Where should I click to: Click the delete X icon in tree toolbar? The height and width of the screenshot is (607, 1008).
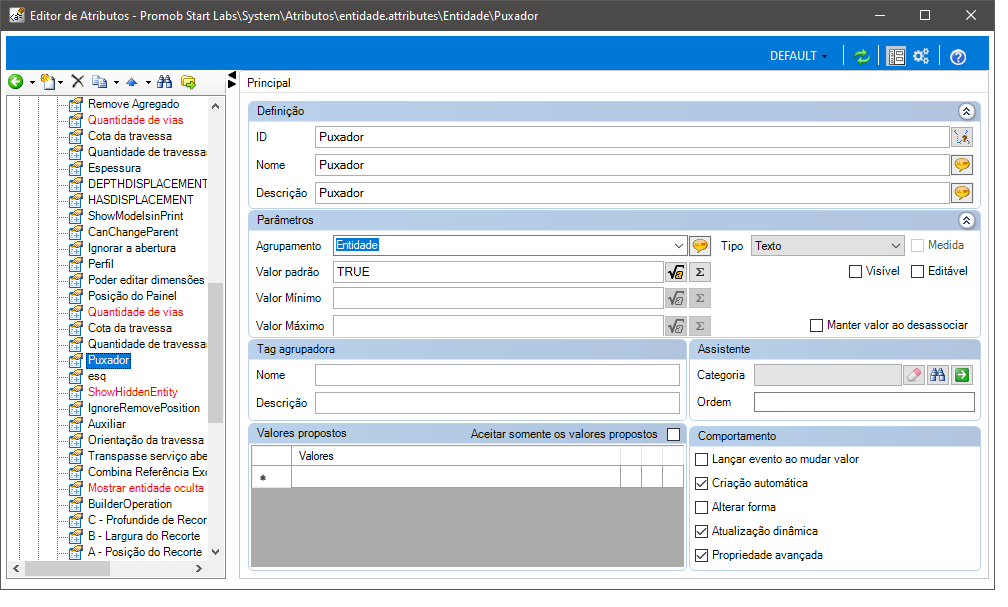[78, 81]
